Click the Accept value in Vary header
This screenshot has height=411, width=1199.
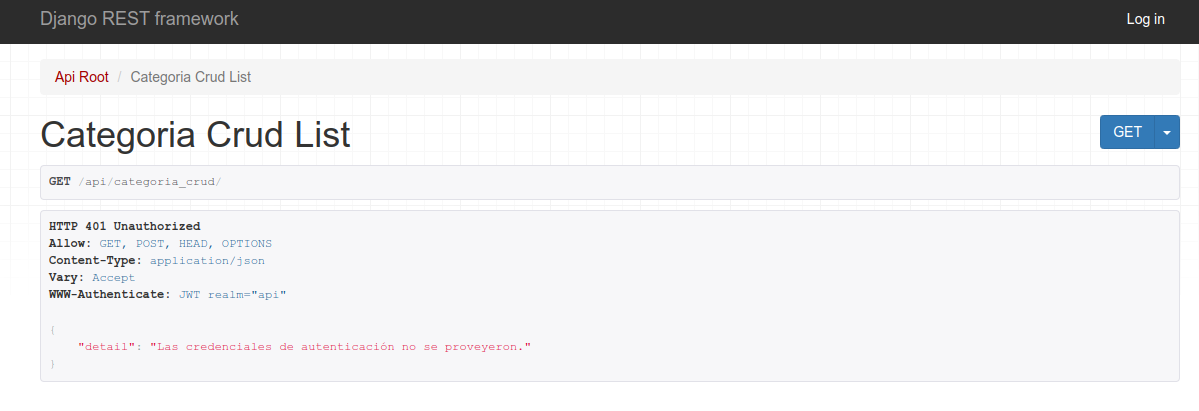pyautogui.click(x=113, y=277)
